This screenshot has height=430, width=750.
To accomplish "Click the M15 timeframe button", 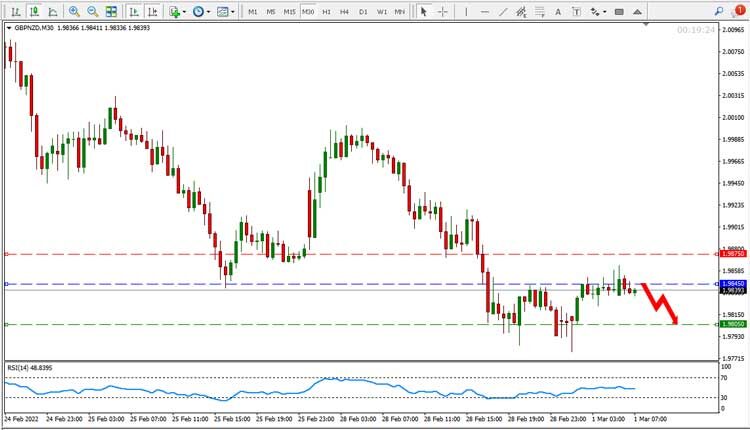I will click(289, 12).
